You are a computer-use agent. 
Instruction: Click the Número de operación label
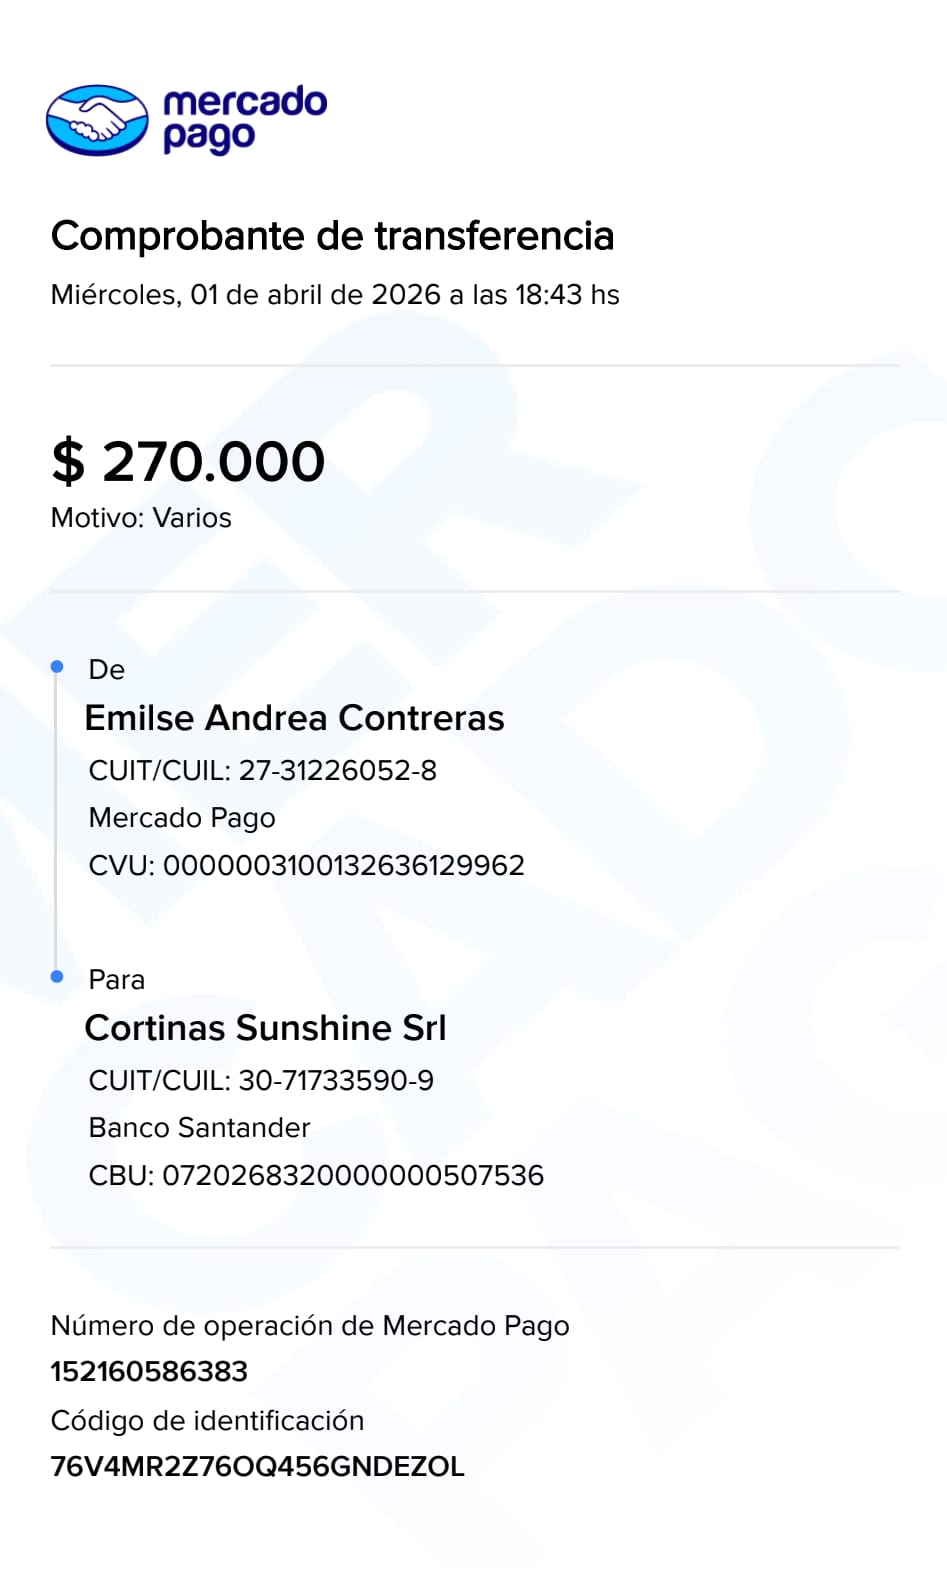point(310,1326)
